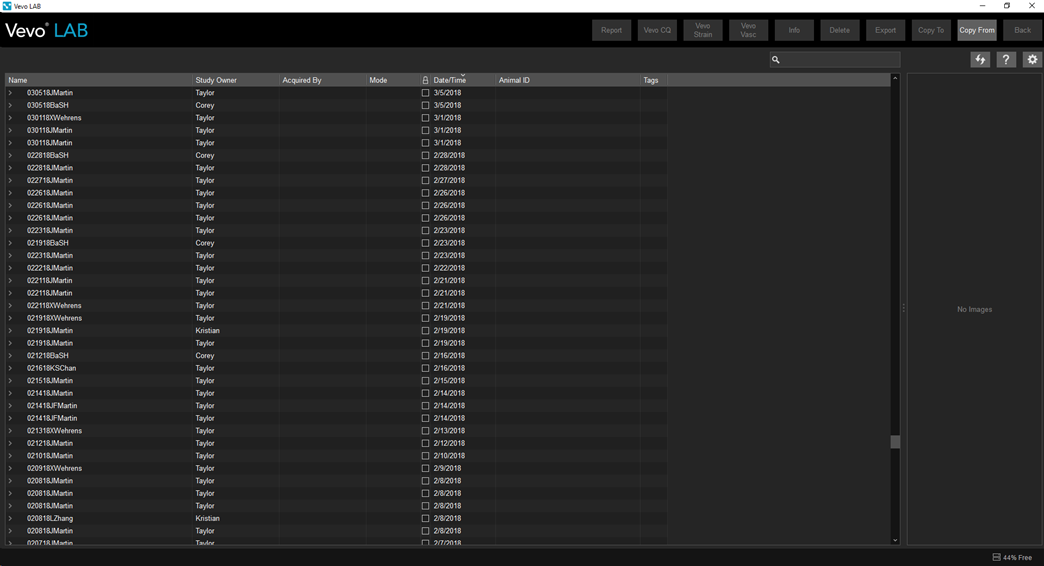Sort by Date/Time column header
Viewport: 1044px width, 566px height.
pos(463,80)
